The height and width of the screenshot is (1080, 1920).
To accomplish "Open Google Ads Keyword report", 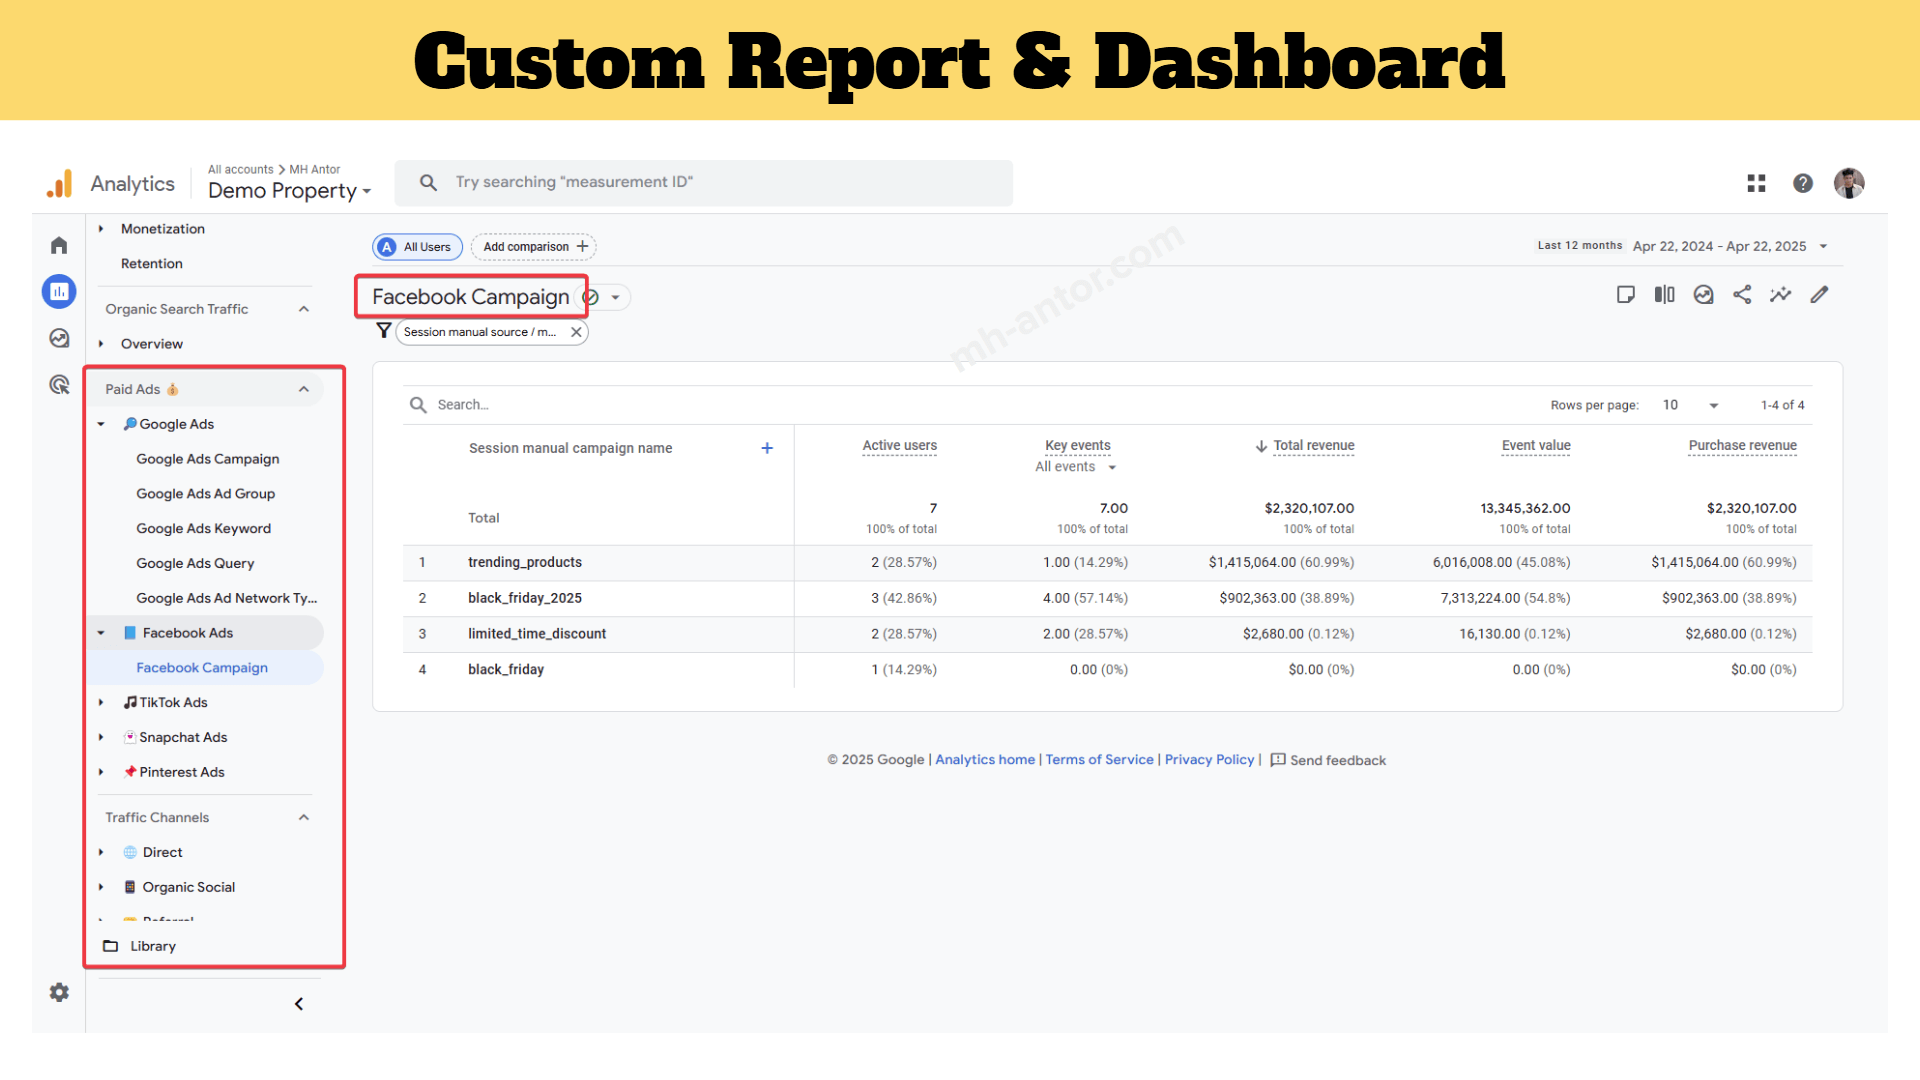I will pos(204,529).
